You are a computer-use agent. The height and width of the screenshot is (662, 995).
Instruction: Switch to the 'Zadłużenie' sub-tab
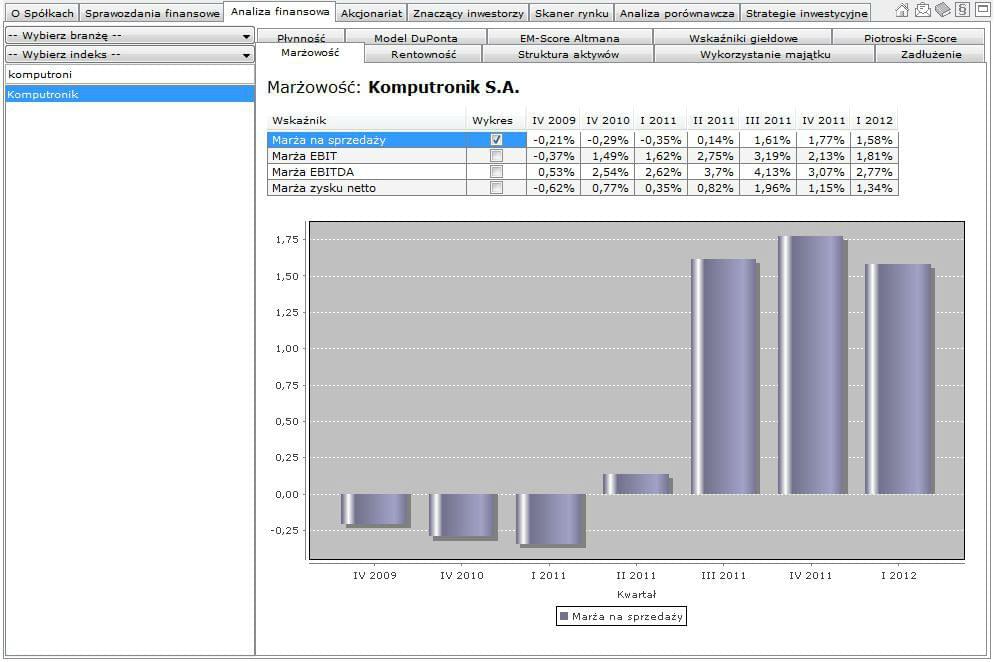[x=931, y=55]
